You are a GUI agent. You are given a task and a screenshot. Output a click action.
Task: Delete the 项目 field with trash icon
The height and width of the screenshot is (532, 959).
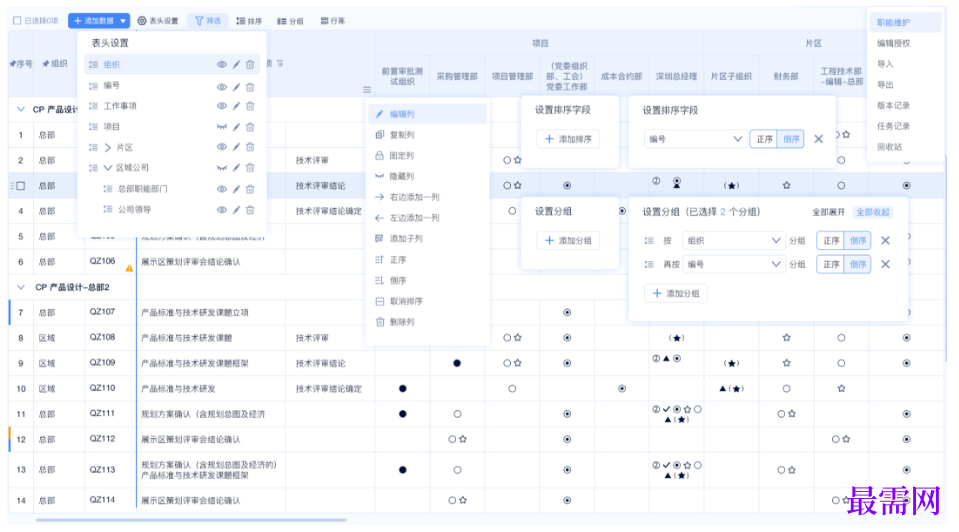[x=250, y=127]
